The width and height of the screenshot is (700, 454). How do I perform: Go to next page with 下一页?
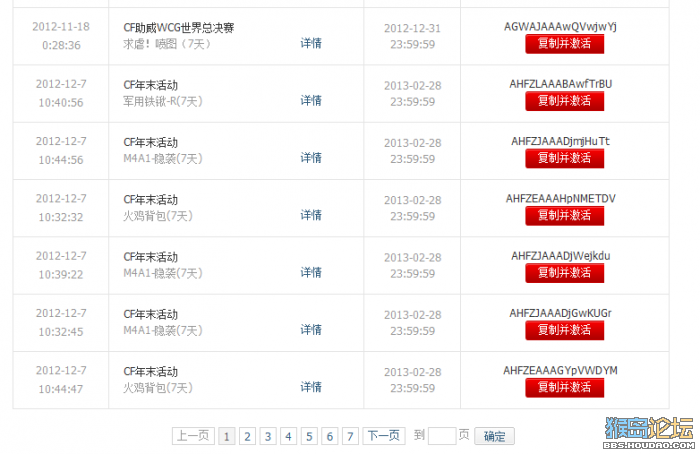pos(383,436)
